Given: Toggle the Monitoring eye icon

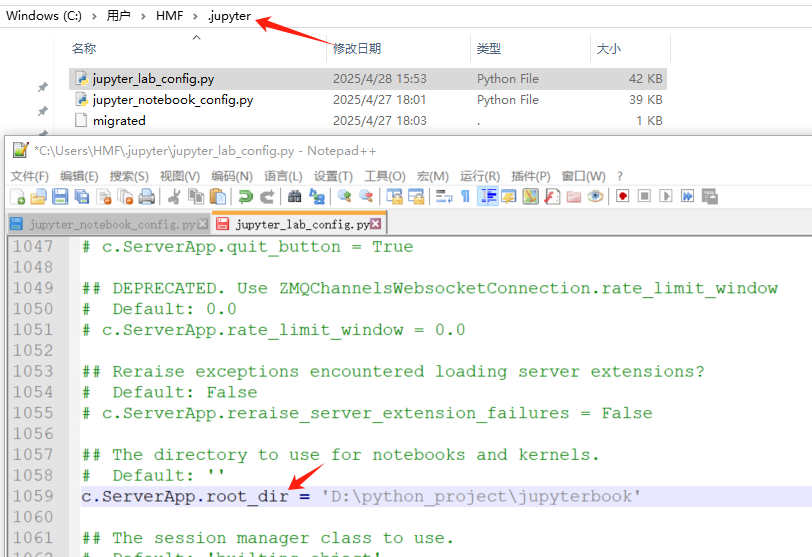Looking at the screenshot, I should click(x=596, y=197).
